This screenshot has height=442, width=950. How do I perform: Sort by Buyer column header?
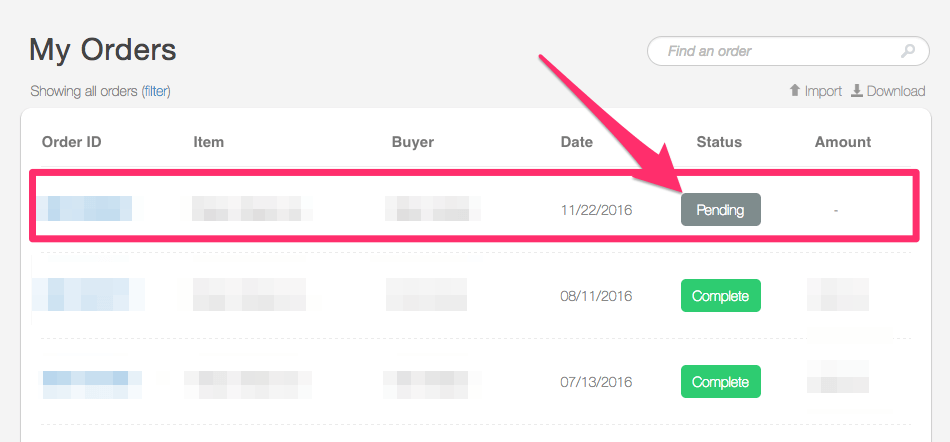tap(412, 142)
